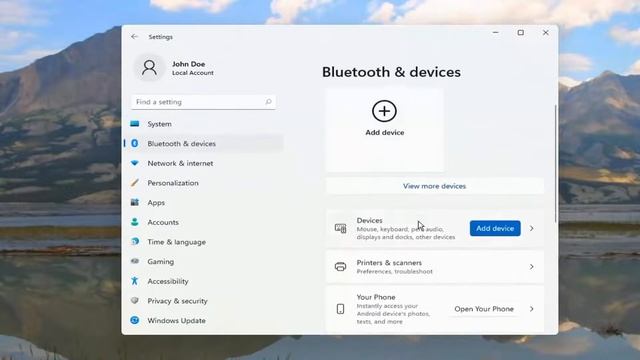This screenshot has height=360, width=640.
Task: Expand Your Phone row chevron
Action: pos(531,309)
